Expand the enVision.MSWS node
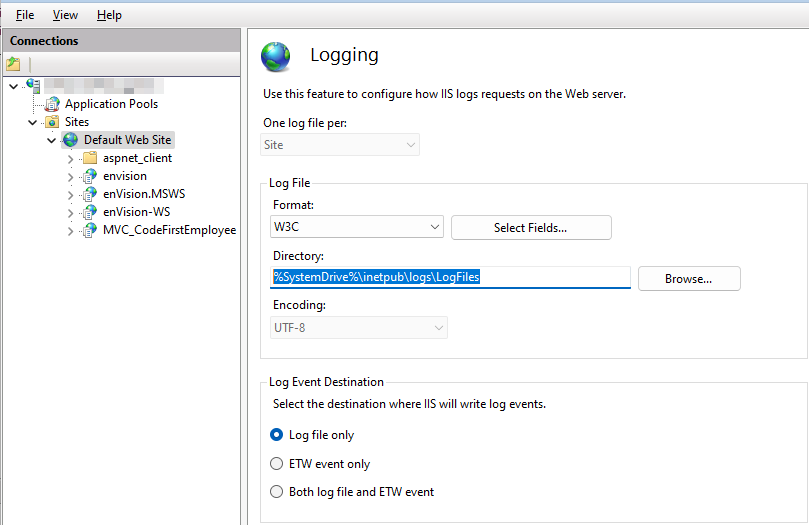 [x=71, y=195]
